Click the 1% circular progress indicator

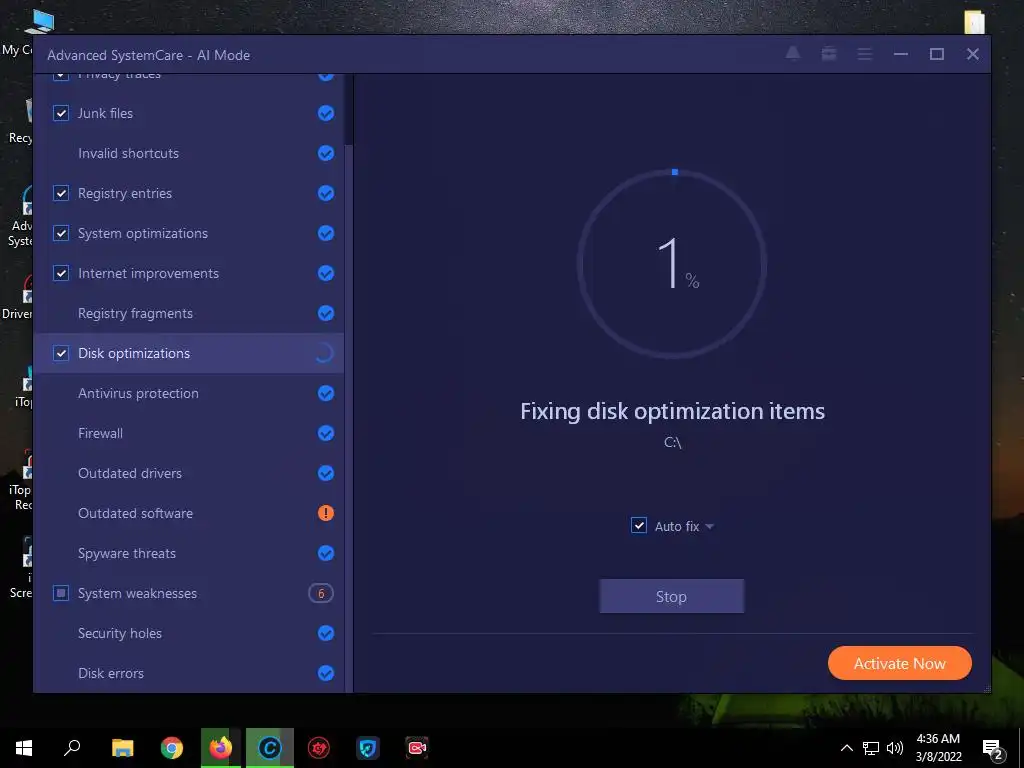[672, 264]
